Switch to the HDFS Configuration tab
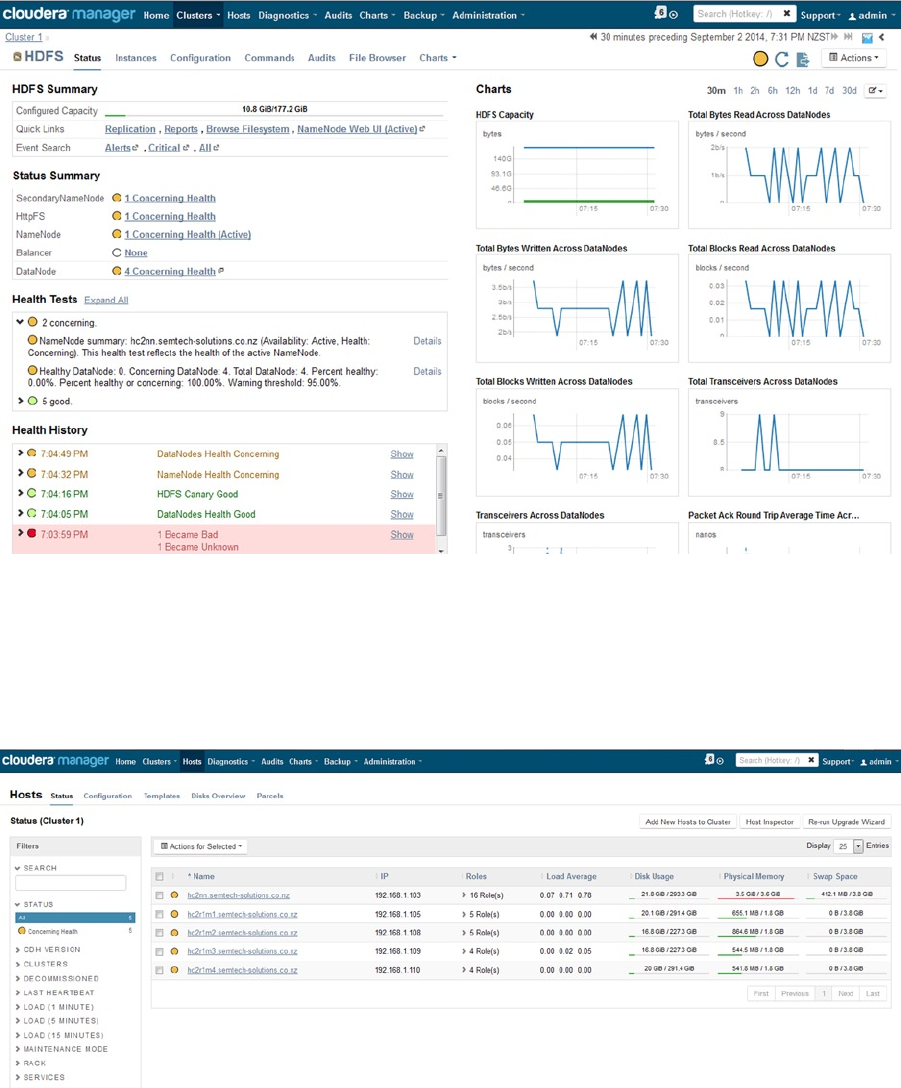Image resolution: width=901 pixels, height=1088 pixels. pos(200,58)
